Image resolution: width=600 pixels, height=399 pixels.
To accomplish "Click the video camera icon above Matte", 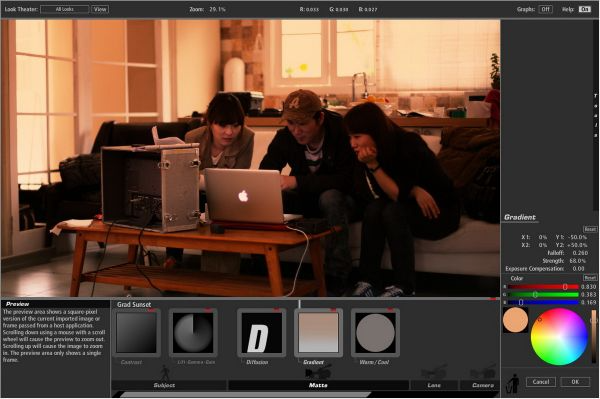I will pyautogui.click(x=318, y=372).
